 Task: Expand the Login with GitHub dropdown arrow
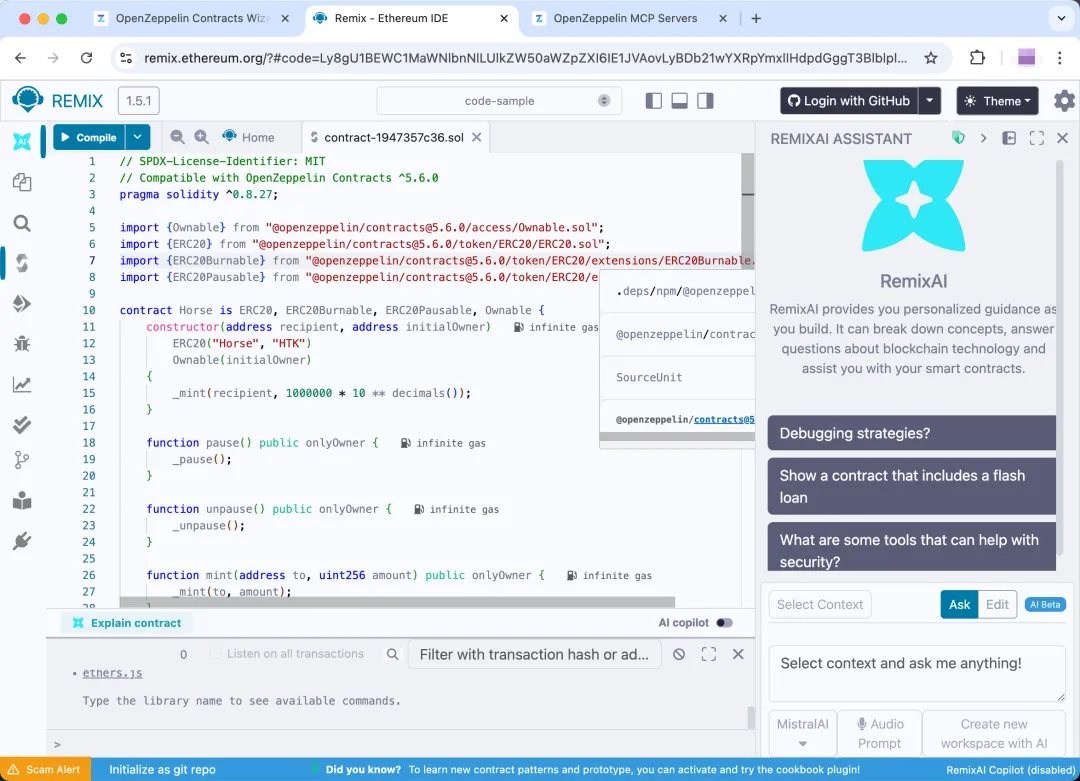[929, 101]
